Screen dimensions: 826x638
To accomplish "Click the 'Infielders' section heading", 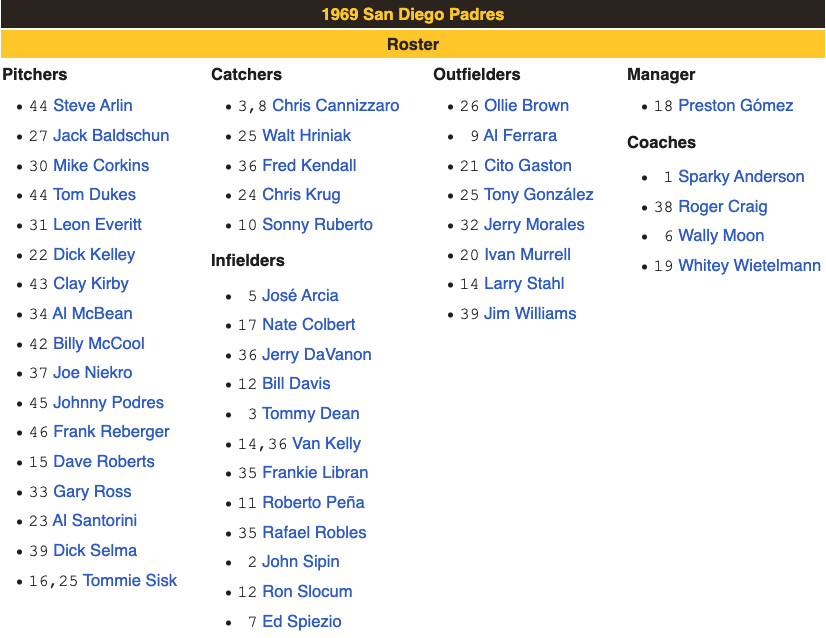I will (248, 260).
